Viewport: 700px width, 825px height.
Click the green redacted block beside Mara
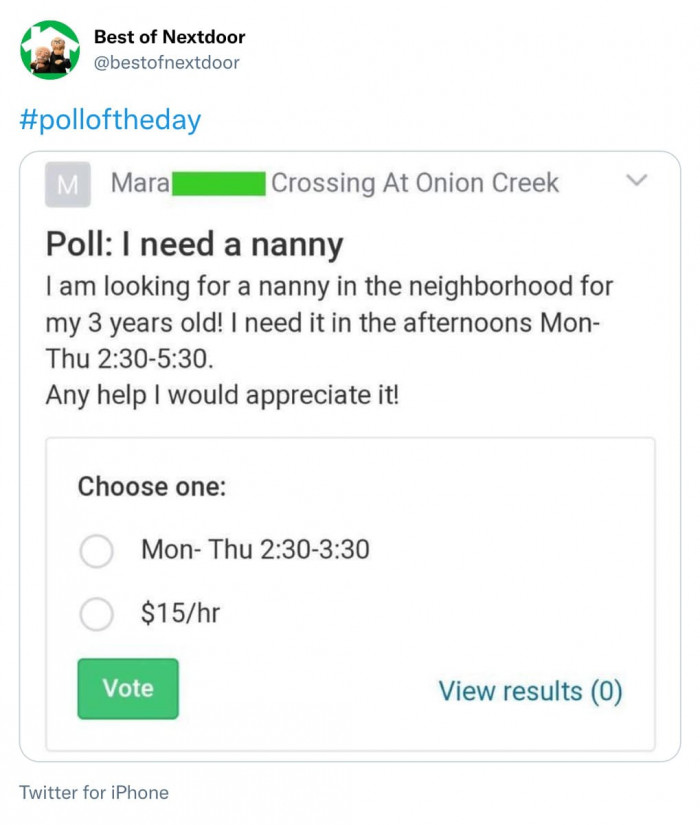[x=219, y=183]
